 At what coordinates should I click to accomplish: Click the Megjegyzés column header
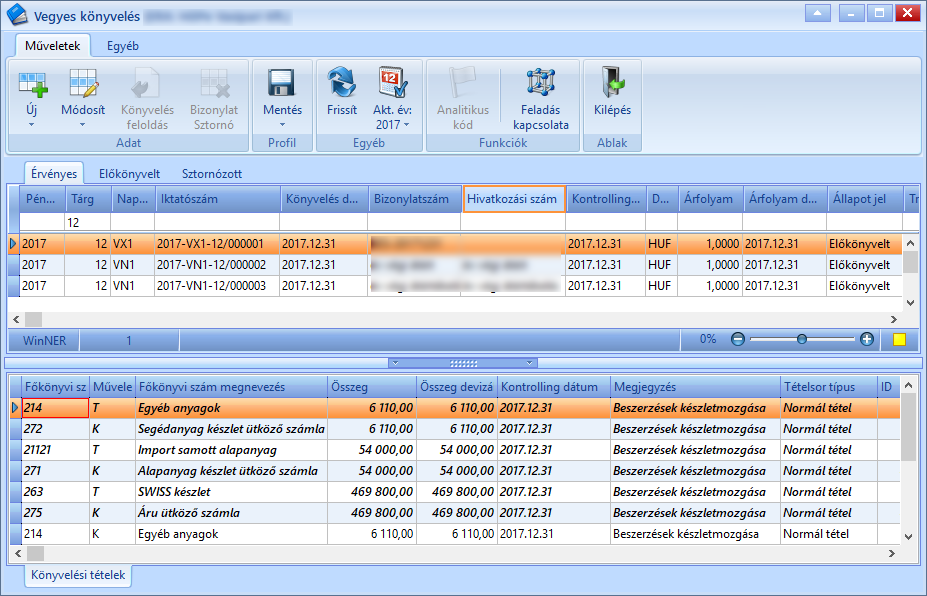point(695,387)
